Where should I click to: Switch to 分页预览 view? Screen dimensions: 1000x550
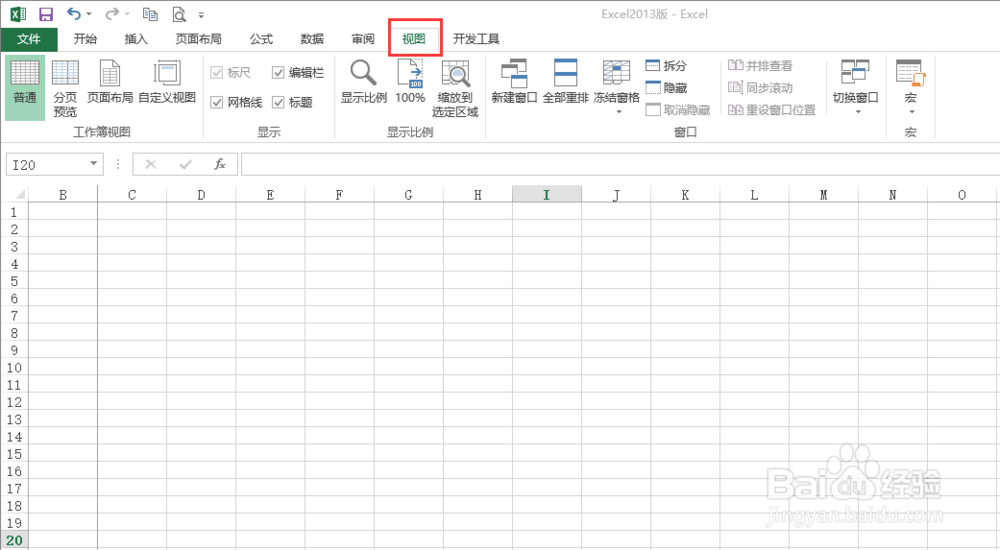pos(65,87)
